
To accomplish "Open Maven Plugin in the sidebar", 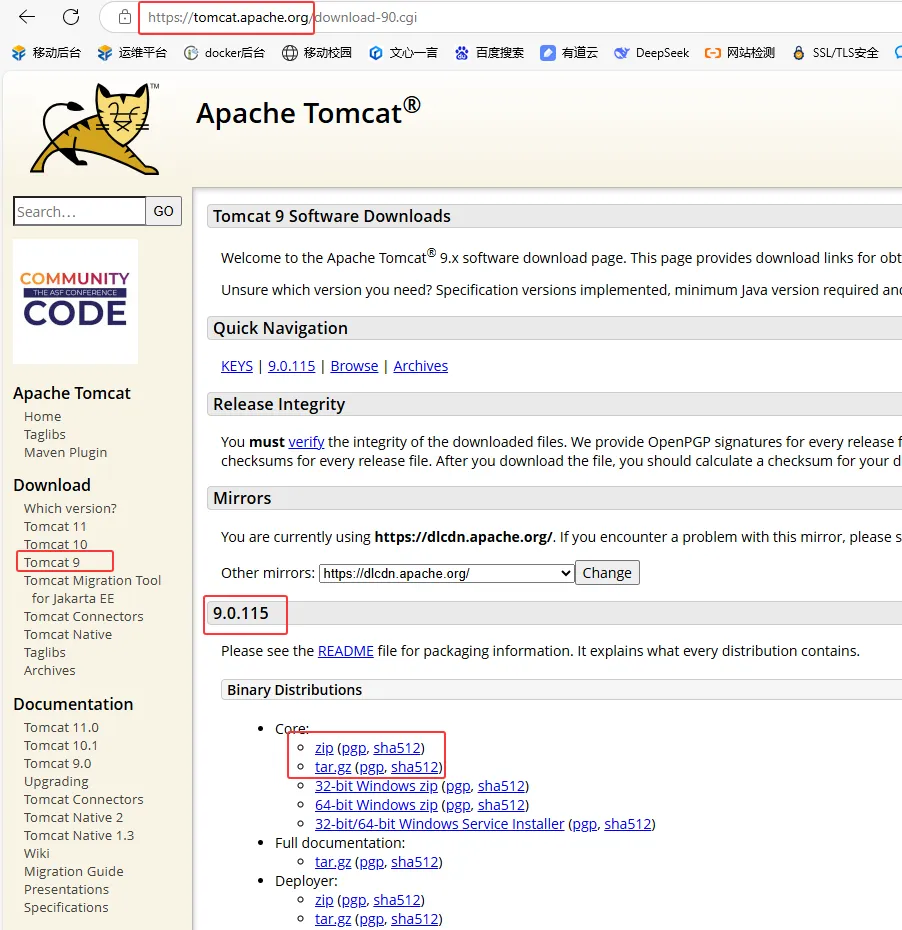I will point(65,453).
